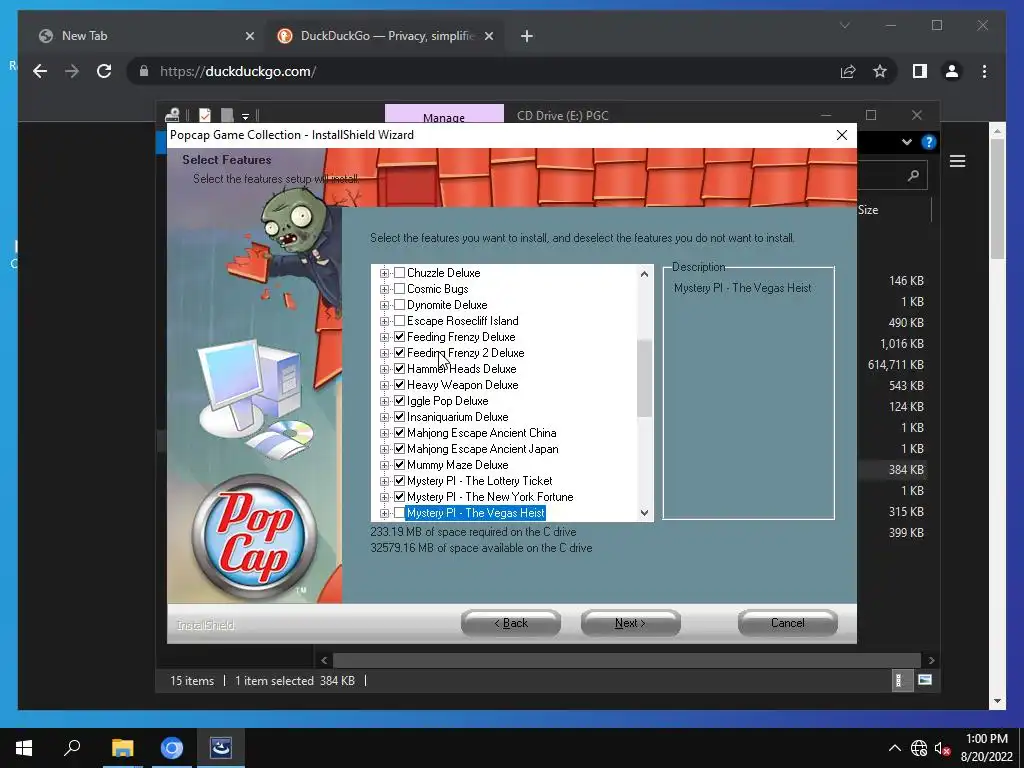
Task: Close the DuckDuckGo tab
Action: 489,36
